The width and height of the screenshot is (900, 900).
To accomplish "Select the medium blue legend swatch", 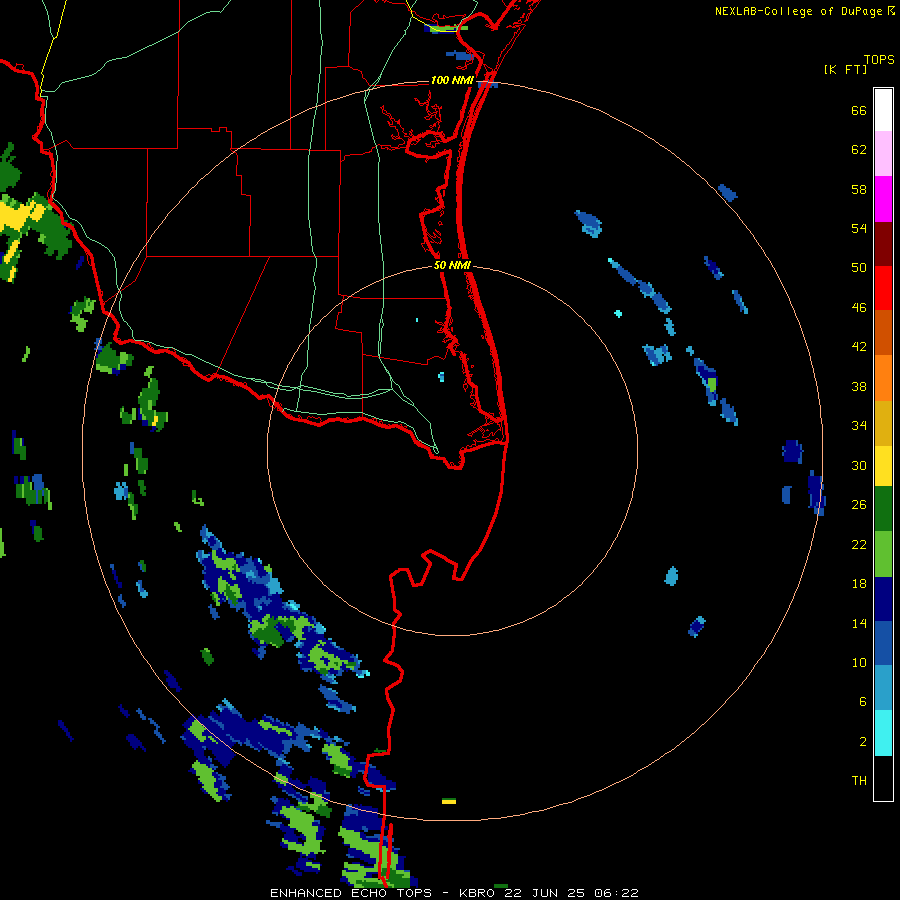I will [x=883, y=643].
